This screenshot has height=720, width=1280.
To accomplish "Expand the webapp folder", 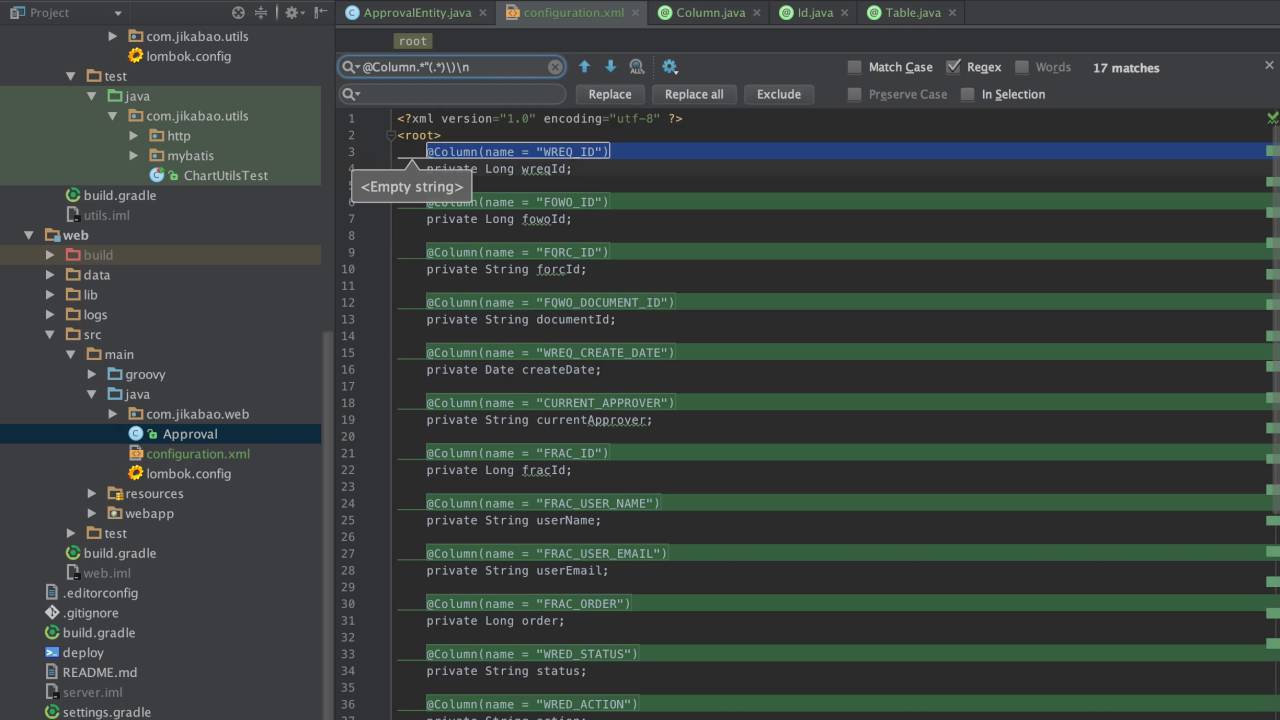I will click(92, 513).
